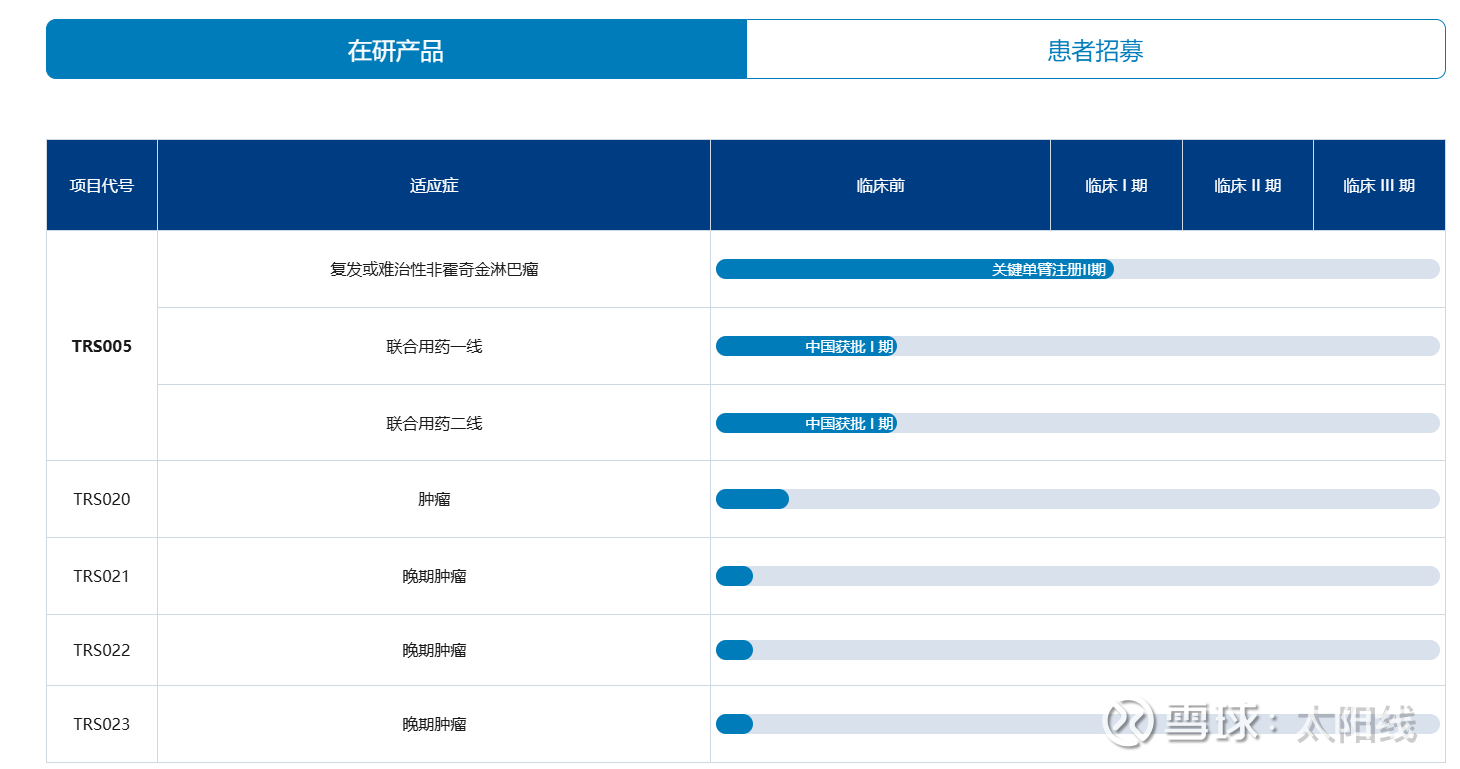1460x769 pixels.
Task: Select the 临床前 phase header
Action: click(881, 185)
